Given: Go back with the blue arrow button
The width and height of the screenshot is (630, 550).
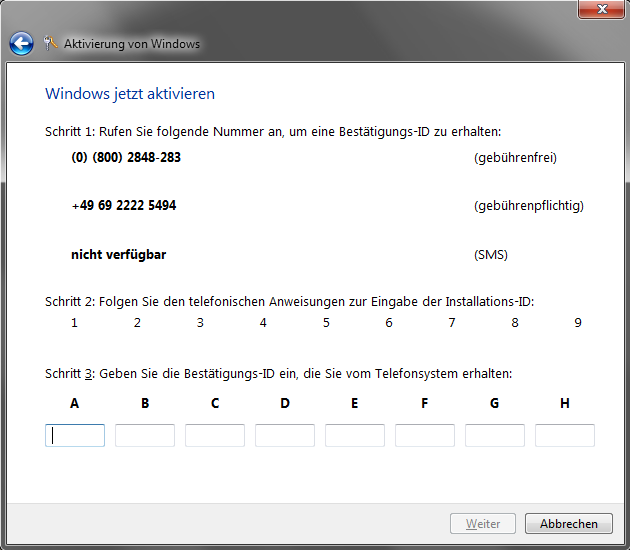Looking at the screenshot, I should point(21,43).
